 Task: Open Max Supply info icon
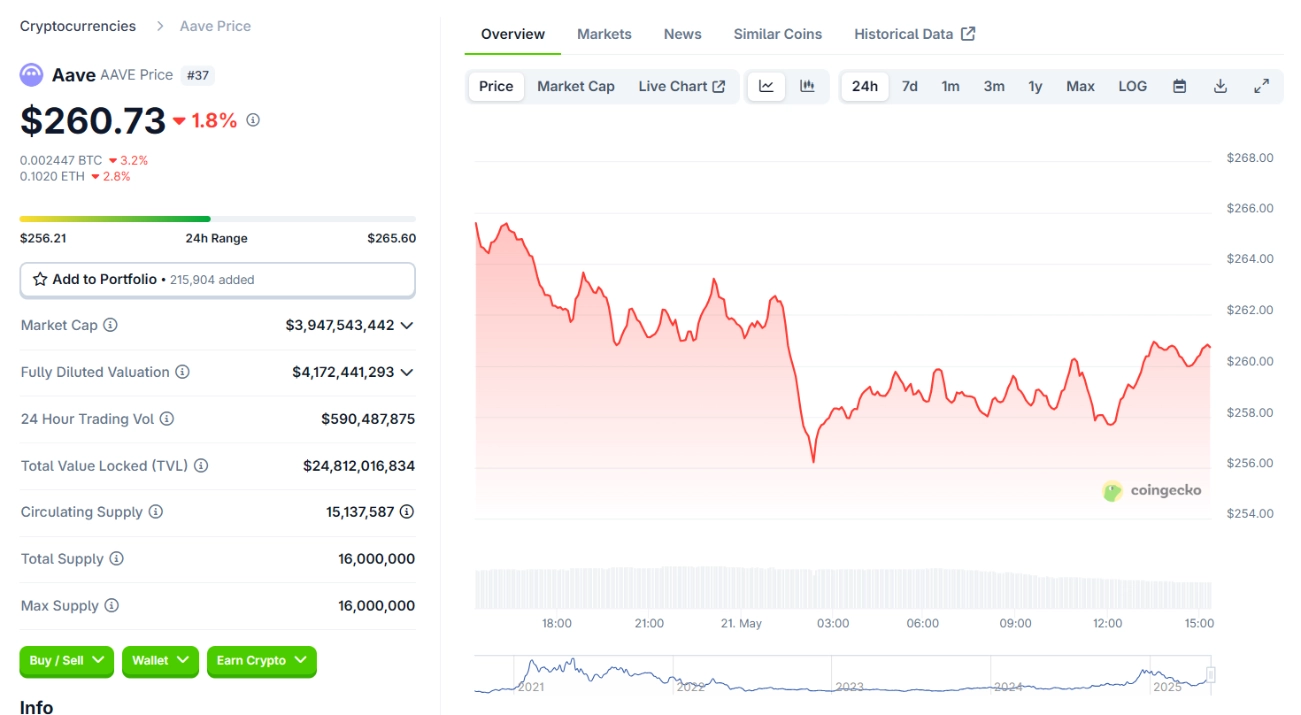click(x=112, y=606)
